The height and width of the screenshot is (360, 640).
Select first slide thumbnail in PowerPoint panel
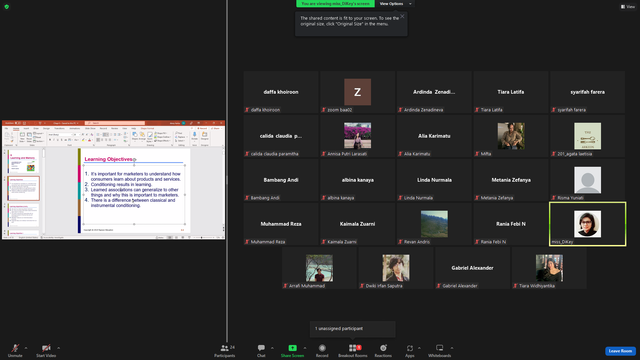(x=23, y=161)
